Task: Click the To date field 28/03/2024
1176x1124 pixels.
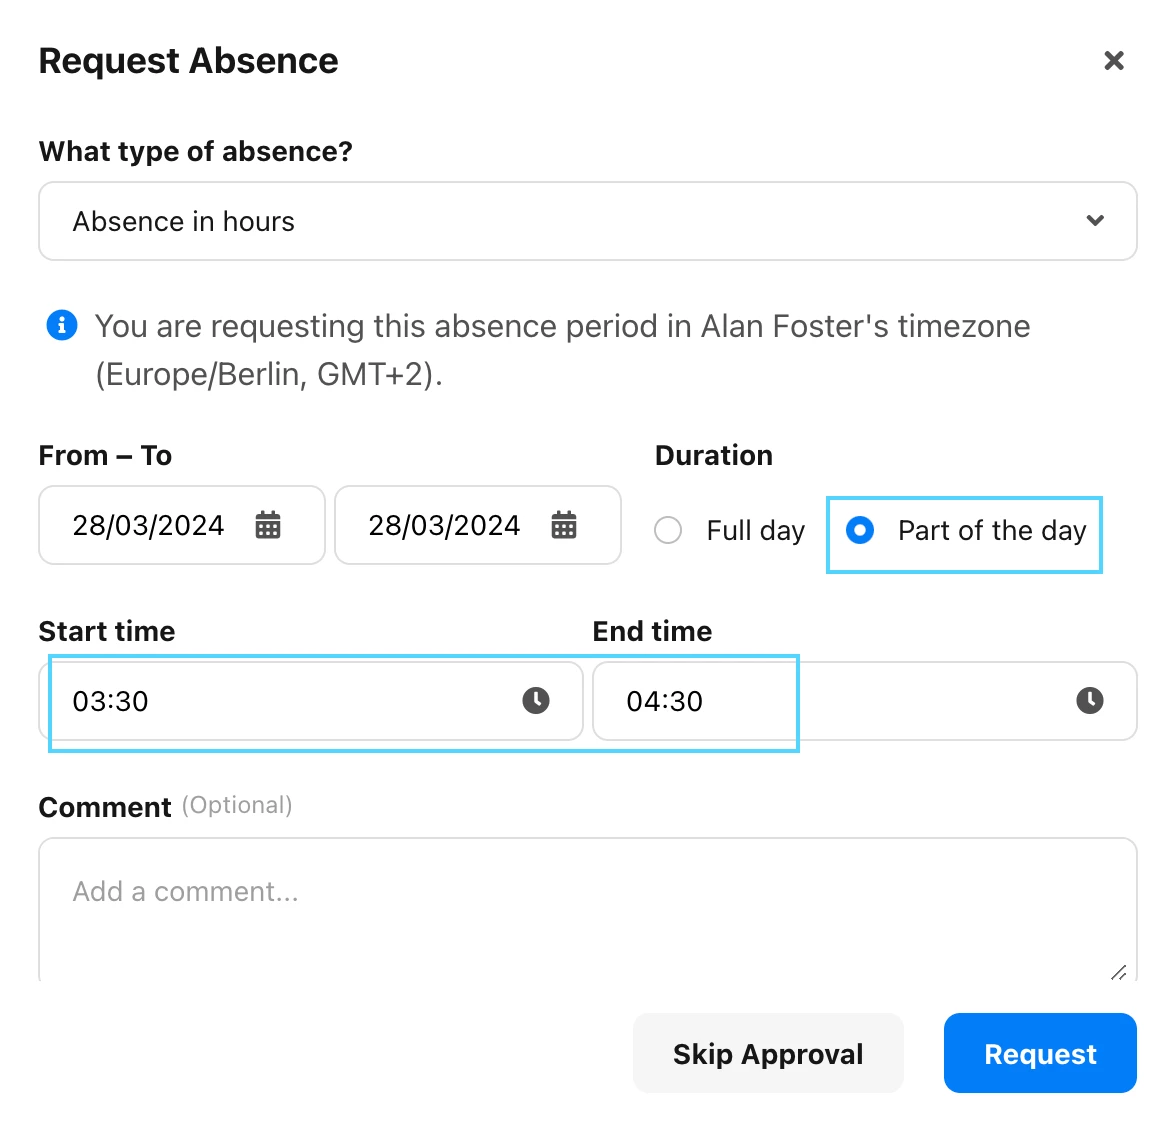Action: point(478,525)
